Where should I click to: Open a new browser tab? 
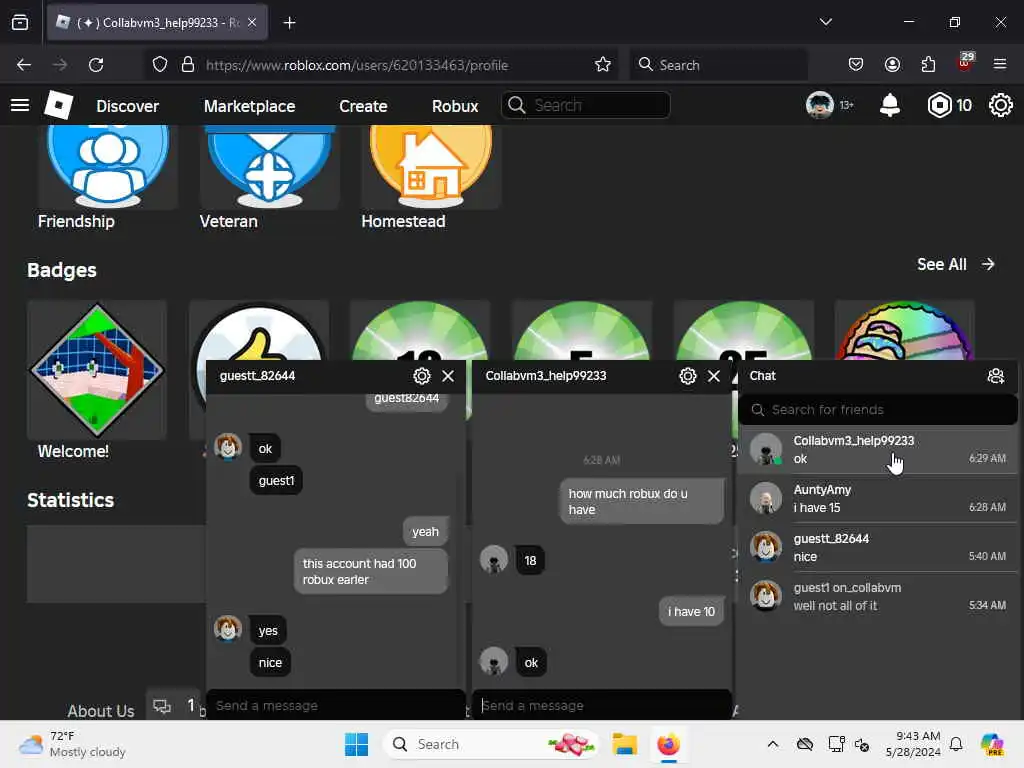click(x=289, y=23)
